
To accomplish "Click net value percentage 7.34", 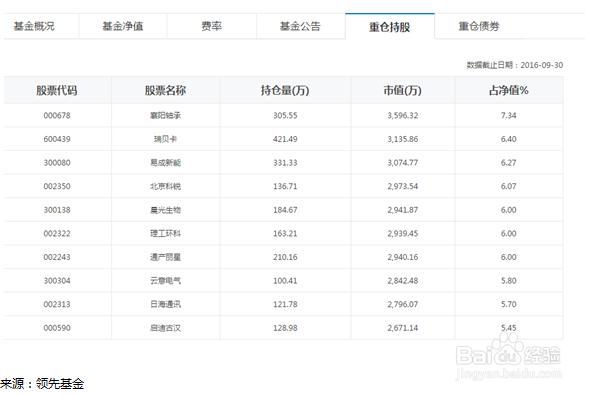I will pos(508,116).
